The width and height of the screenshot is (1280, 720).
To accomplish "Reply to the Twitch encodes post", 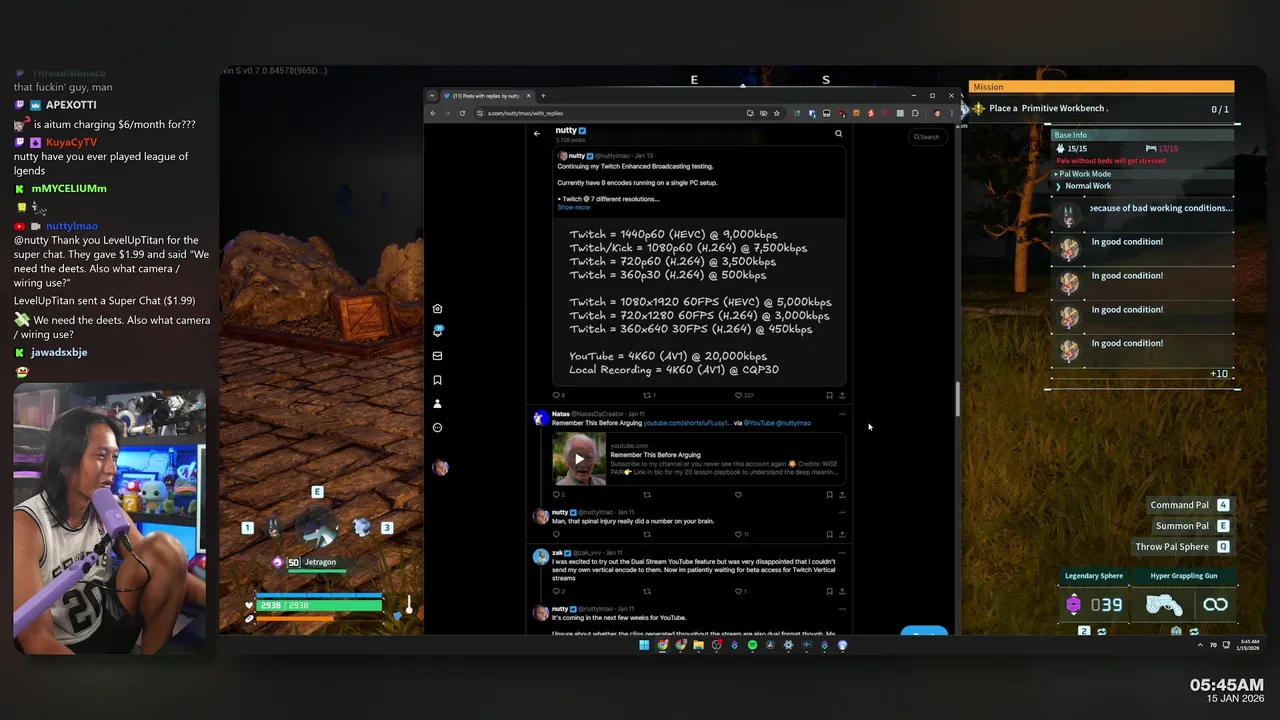I will (557, 395).
